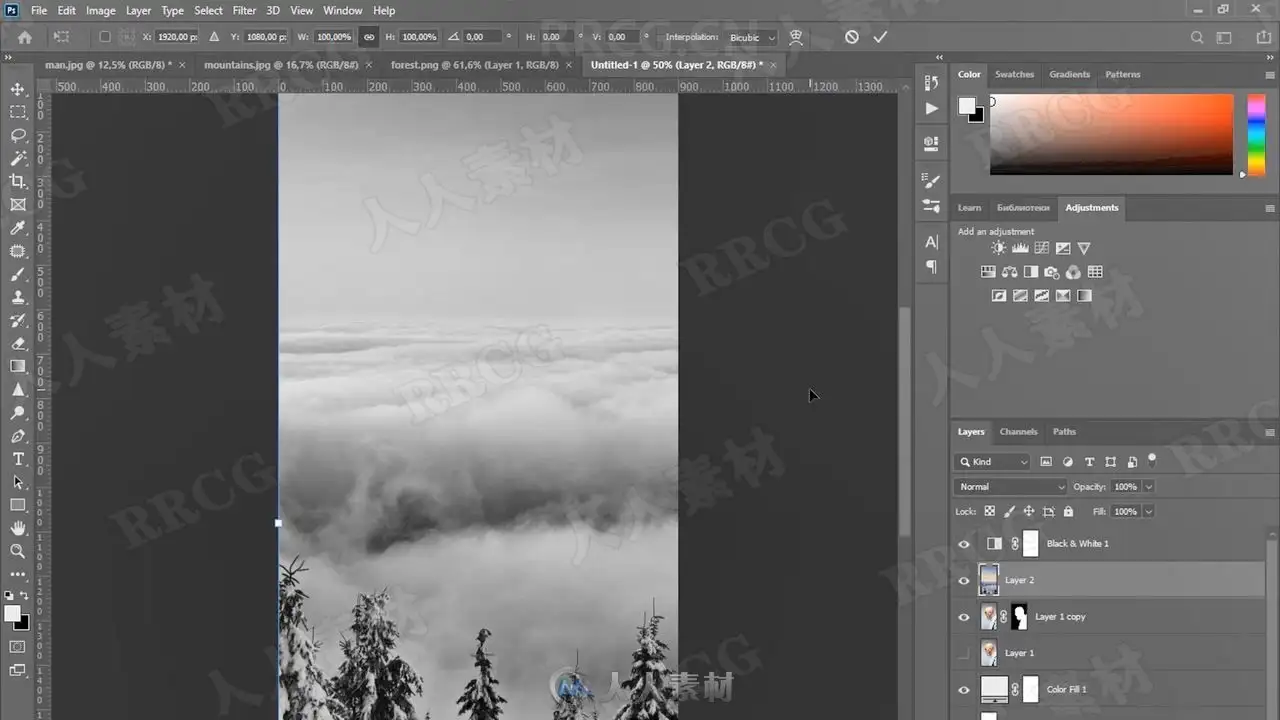Open the Search icon in options bar
Viewport: 1280px width, 720px height.
[1197, 37]
